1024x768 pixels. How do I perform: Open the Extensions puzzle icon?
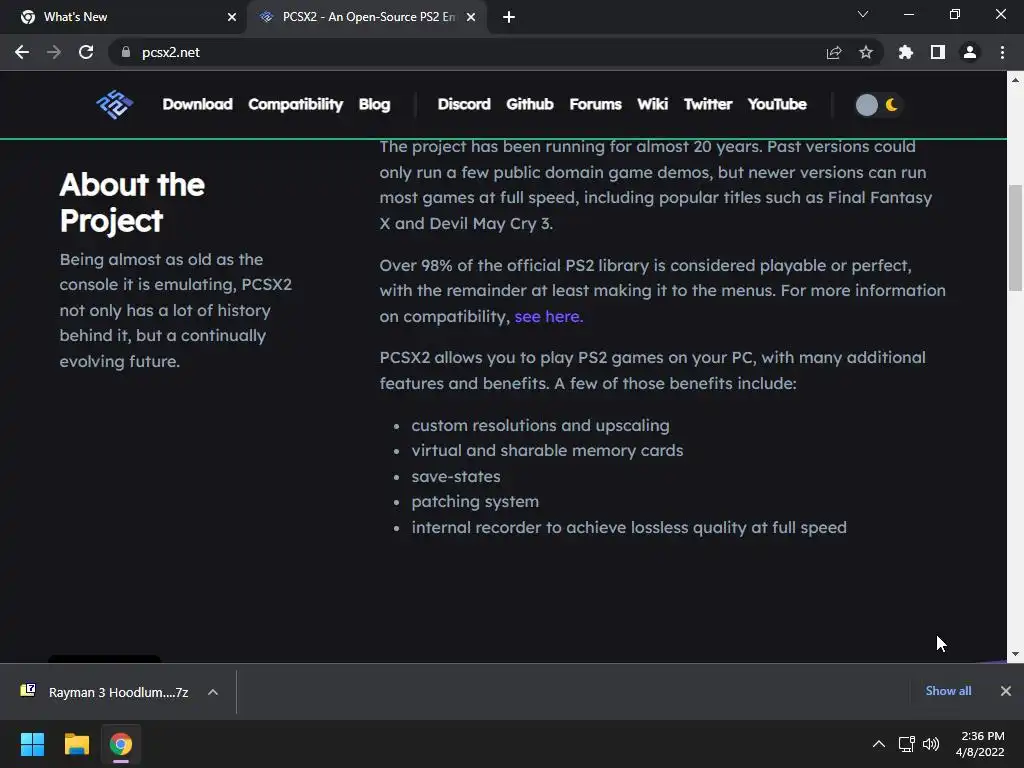pos(905,52)
